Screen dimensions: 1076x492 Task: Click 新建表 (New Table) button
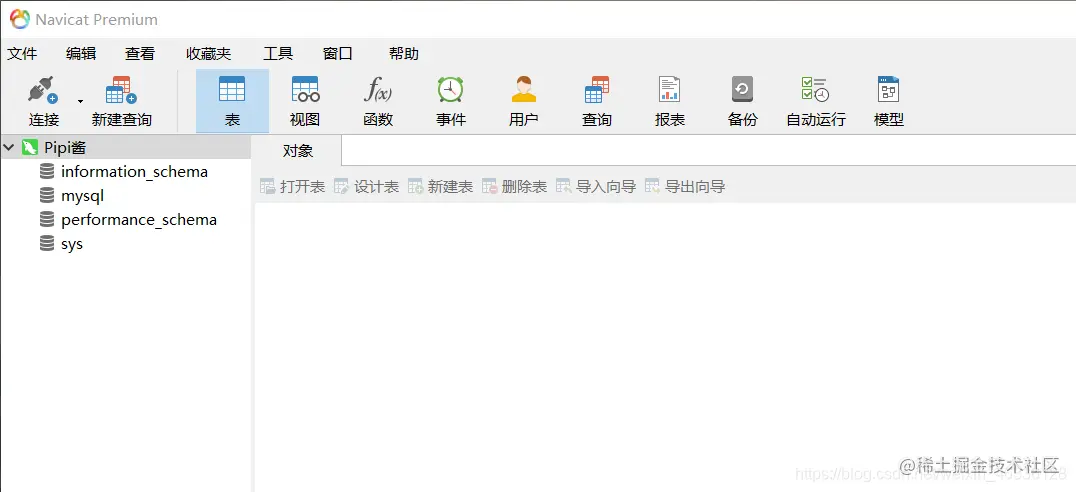441,187
